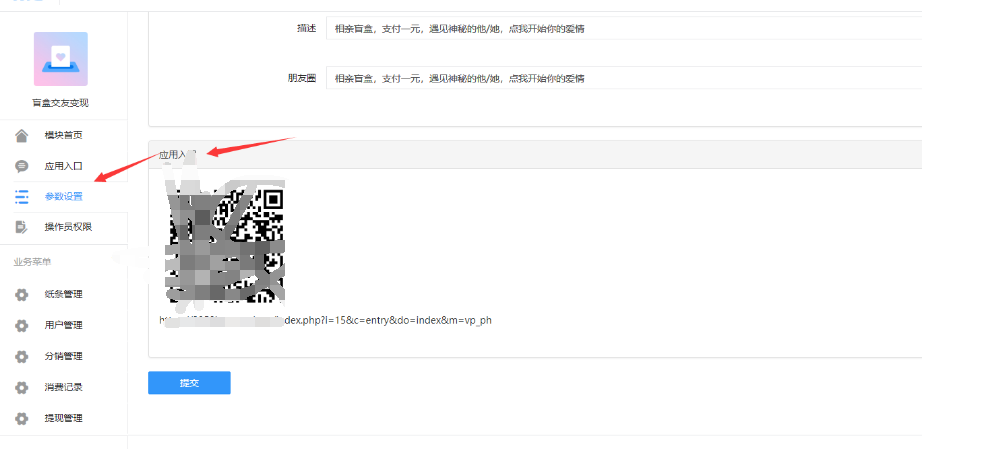The image size is (983, 449).
Task: Go to 纸条管理
Action: click(63, 295)
